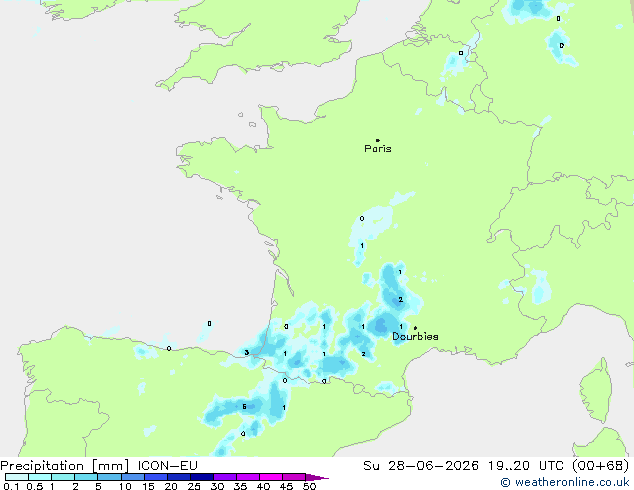Click the legend value label '50'
Viewport: 634px width, 490px height.
[x=309, y=486]
